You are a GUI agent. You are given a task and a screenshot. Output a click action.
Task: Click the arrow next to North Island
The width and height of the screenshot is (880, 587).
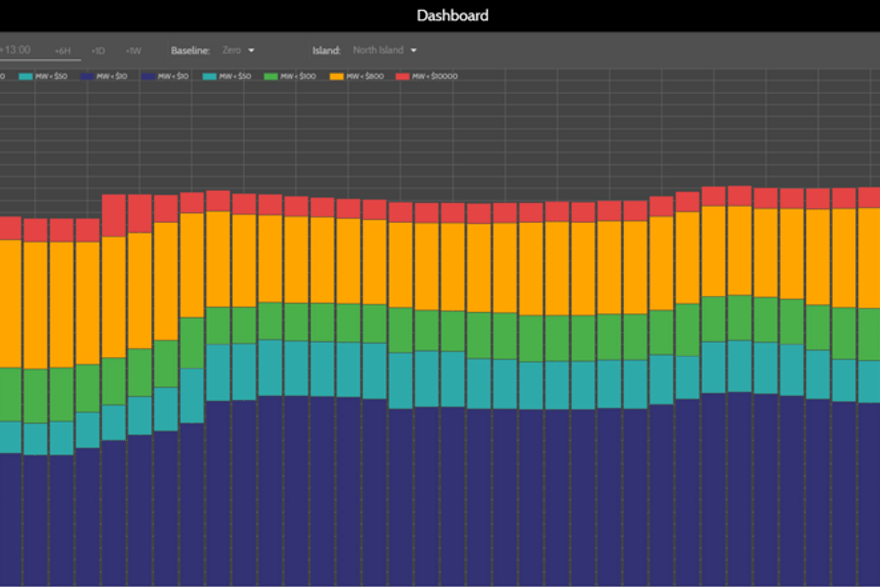413,50
